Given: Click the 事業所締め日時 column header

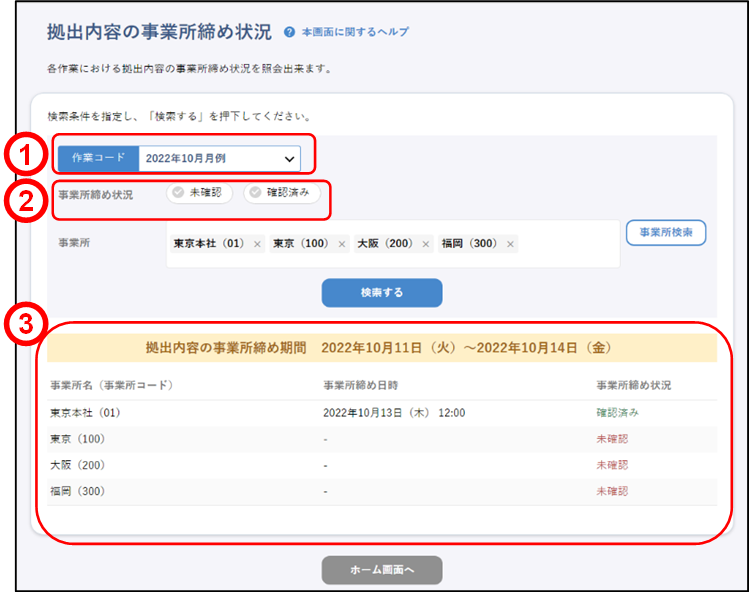Looking at the screenshot, I should coord(362,385).
